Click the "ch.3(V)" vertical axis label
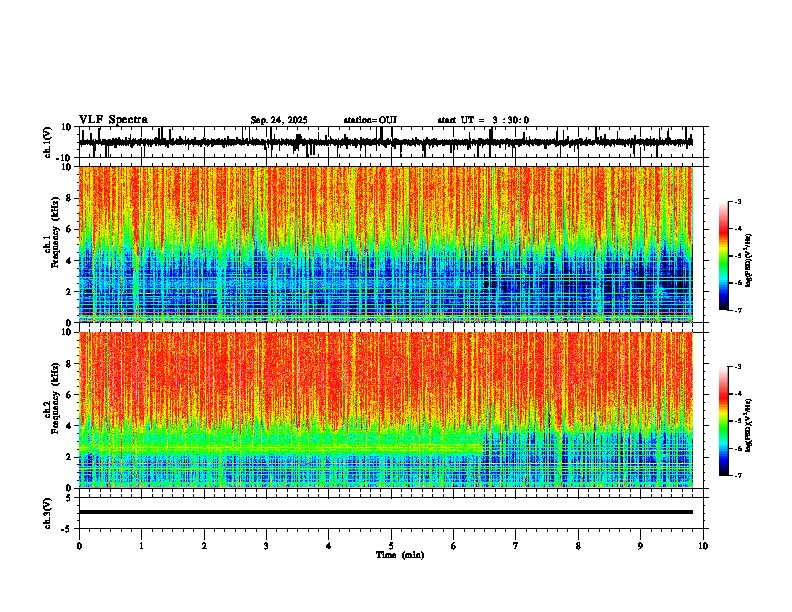Image resolution: width=792 pixels, height=612 pixels. coord(48,513)
